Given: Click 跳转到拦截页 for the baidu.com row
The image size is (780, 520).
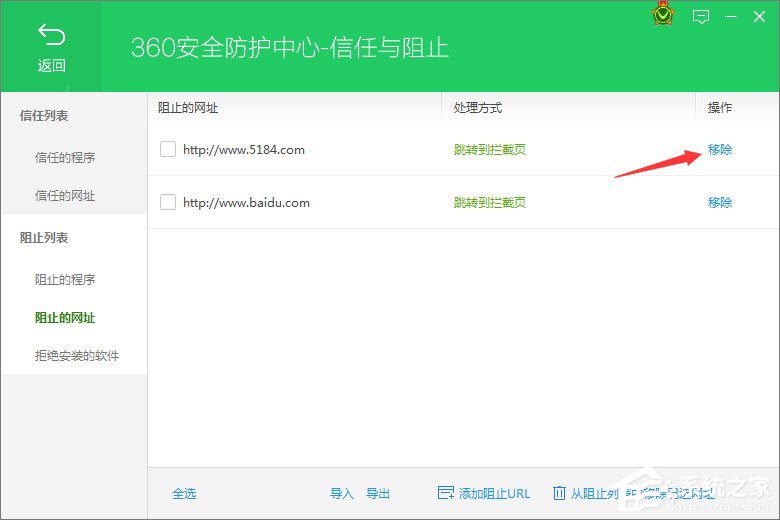Looking at the screenshot, I should click(x=490, y=202).
